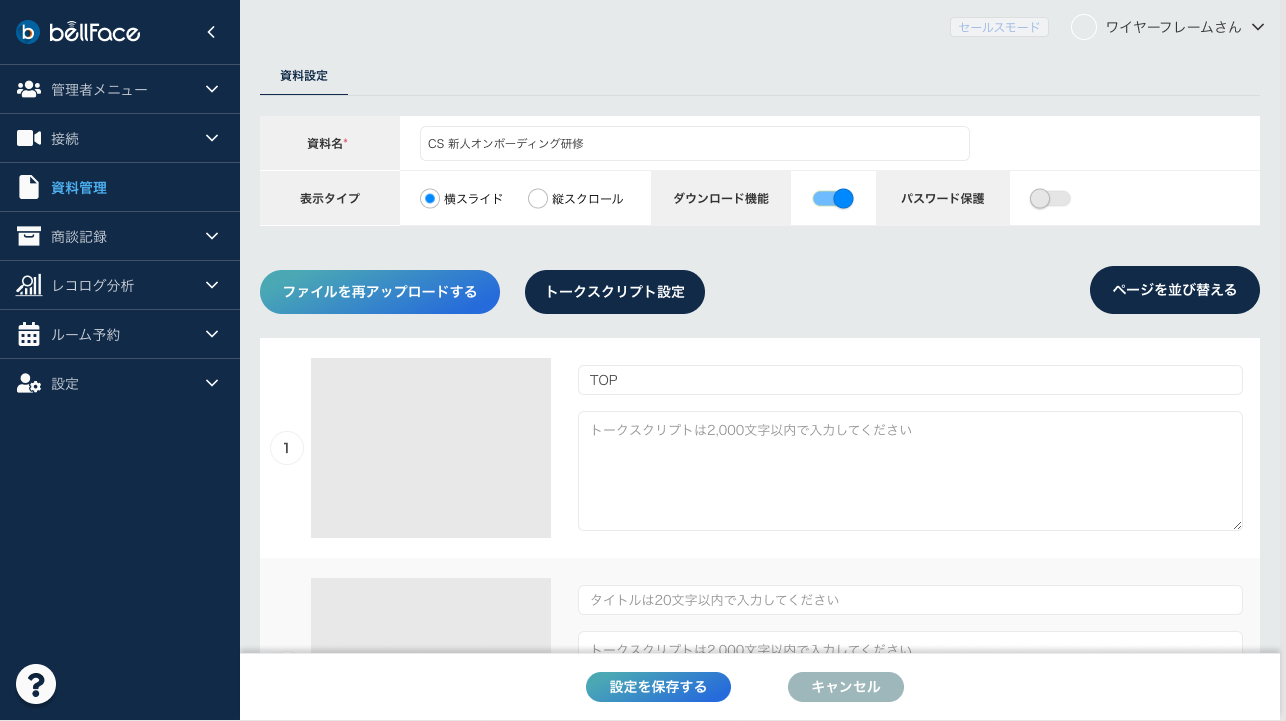Click the トークスクリプト設定 button
This screenshot has width=1286, height=721.
pyautogui.click(x=615, y=292)
